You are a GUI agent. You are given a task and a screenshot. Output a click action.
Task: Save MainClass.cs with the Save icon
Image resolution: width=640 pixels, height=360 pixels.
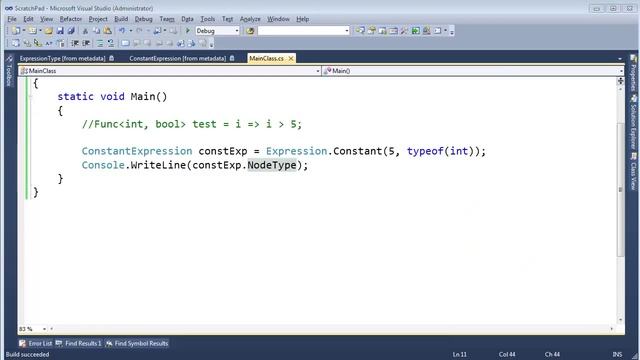[x=60, y=31]
